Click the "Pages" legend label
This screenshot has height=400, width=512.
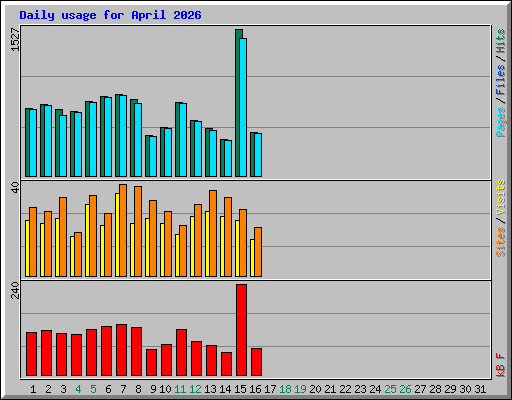(x=500, y=122)
